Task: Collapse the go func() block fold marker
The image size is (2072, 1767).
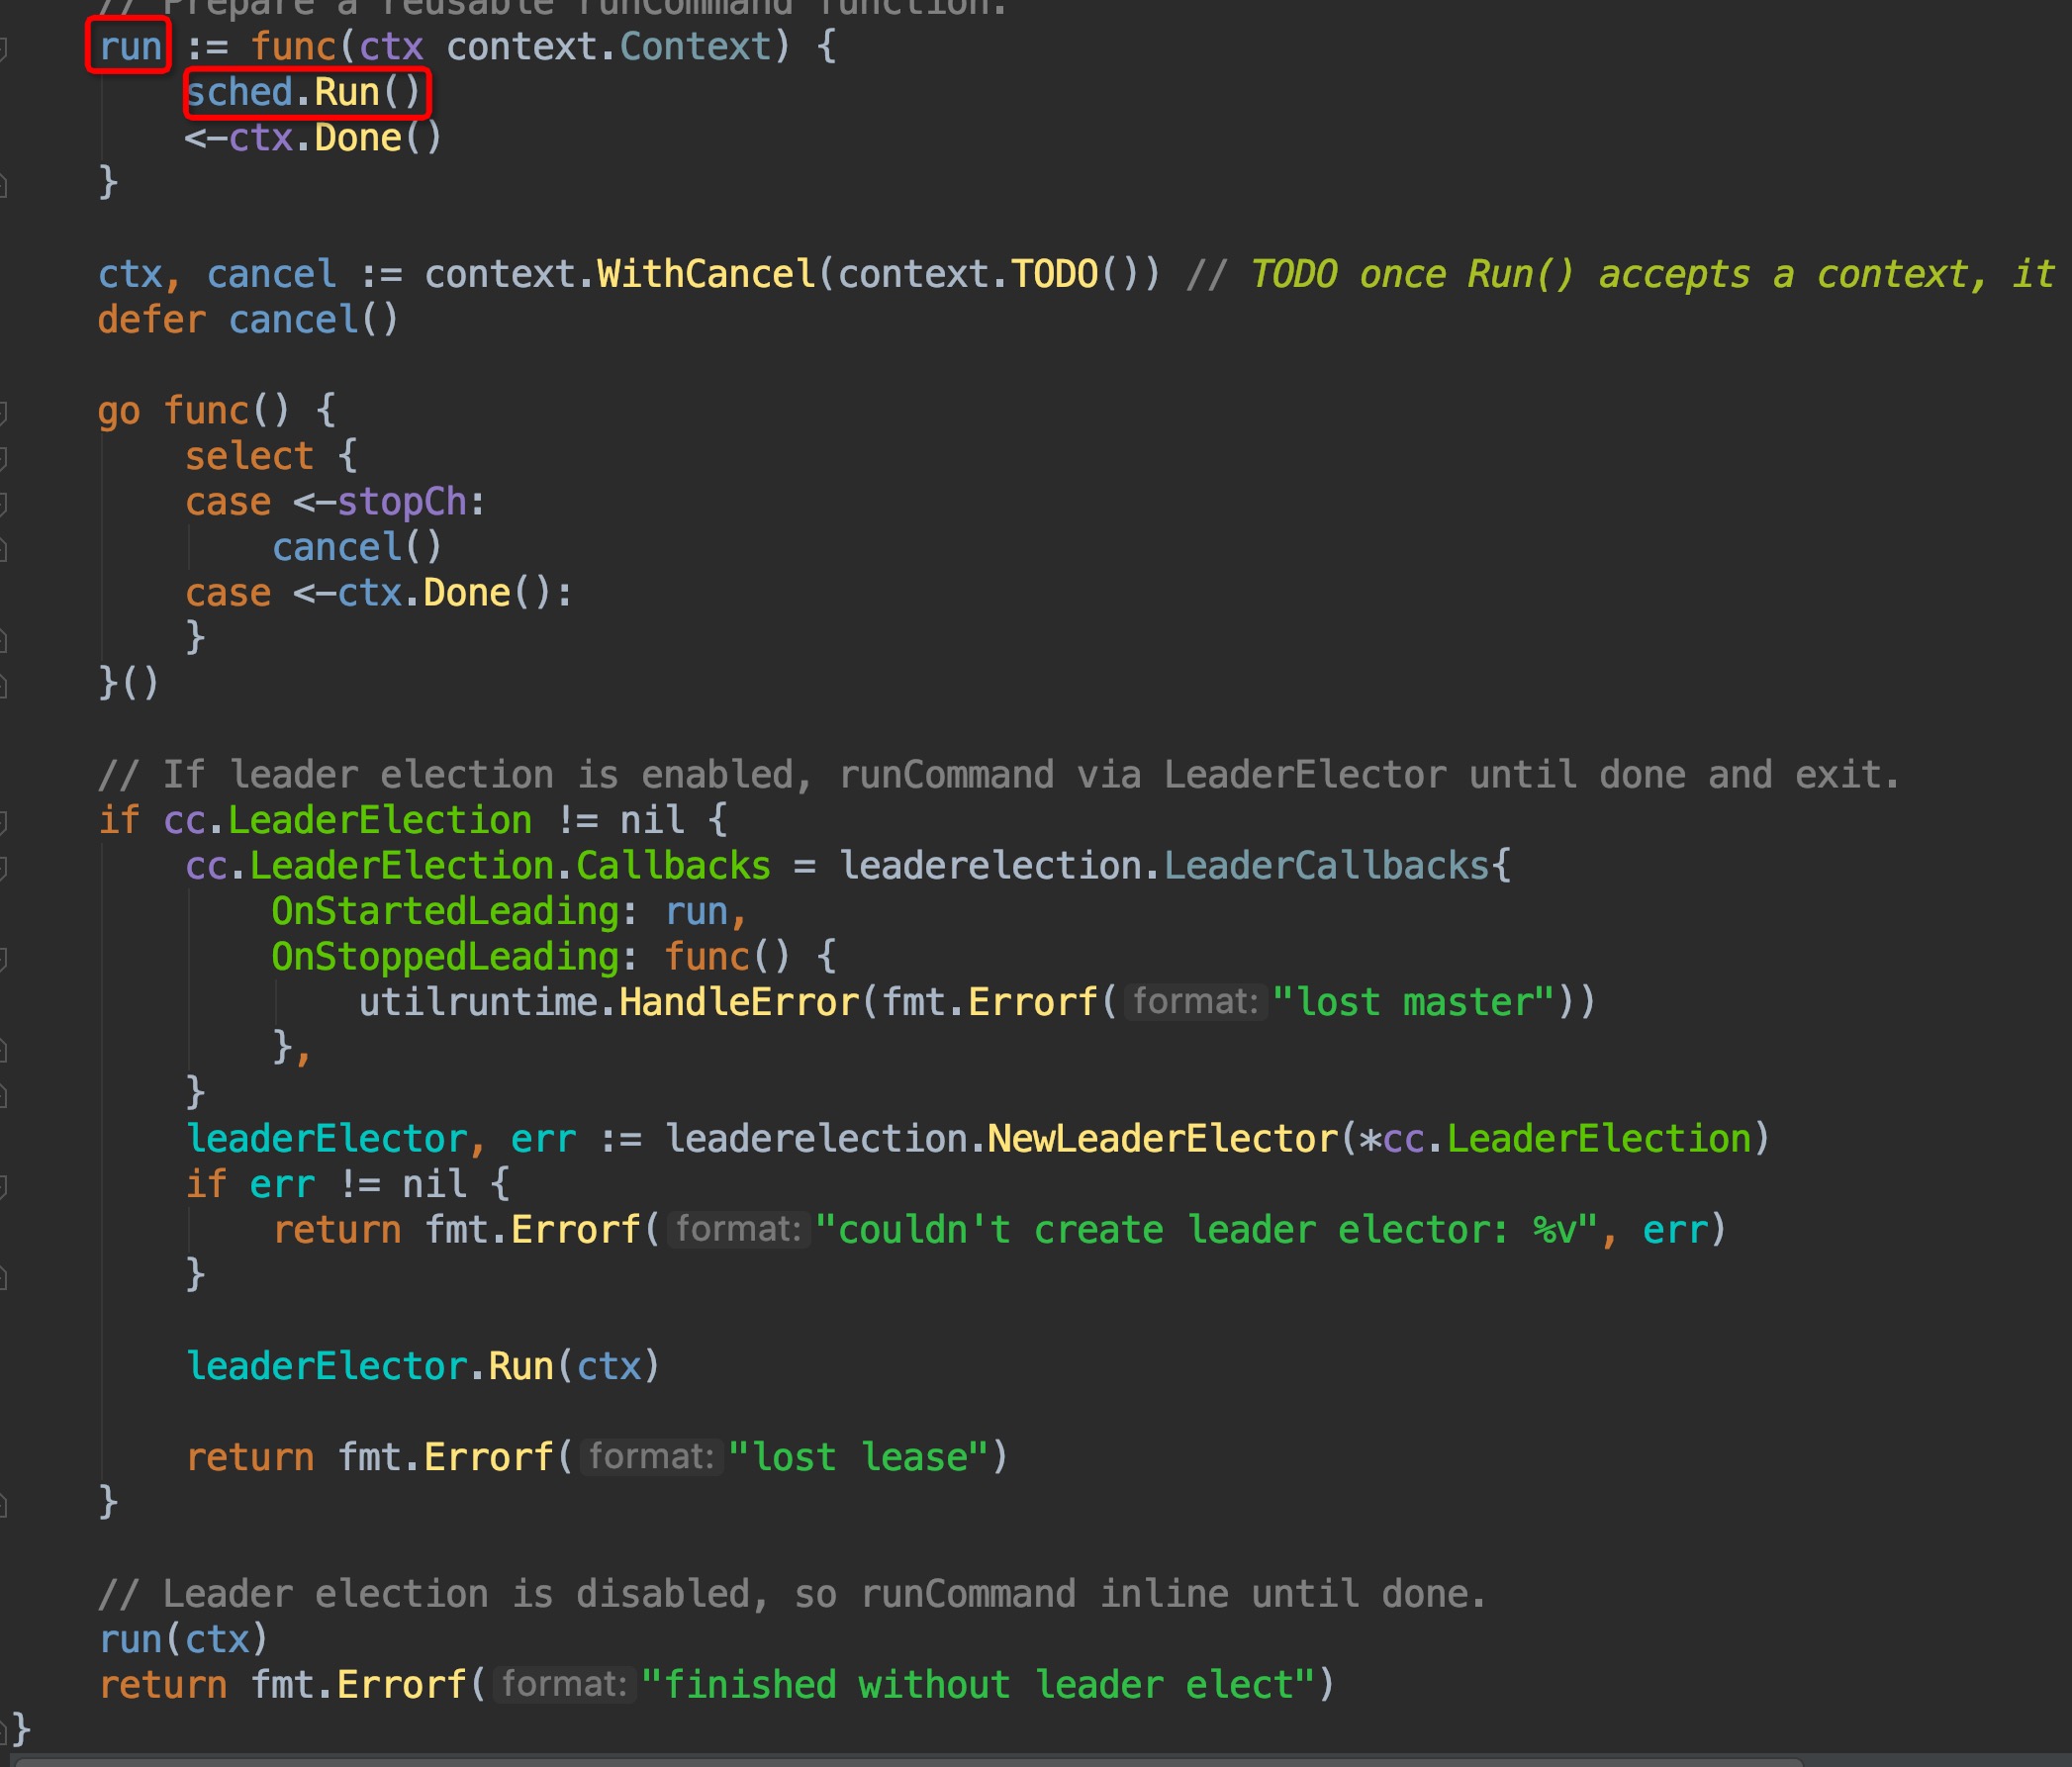Action: click(4, 411)
